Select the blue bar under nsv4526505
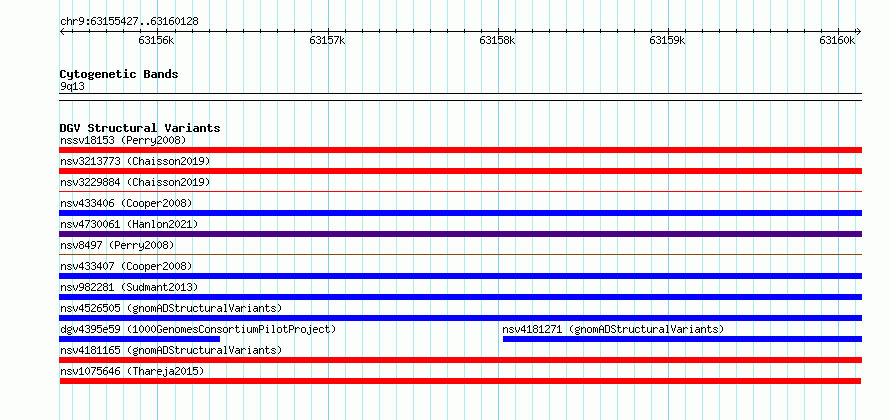Image resolution: width=890 pixels, height=420 pixels. (x=460, y=318)
